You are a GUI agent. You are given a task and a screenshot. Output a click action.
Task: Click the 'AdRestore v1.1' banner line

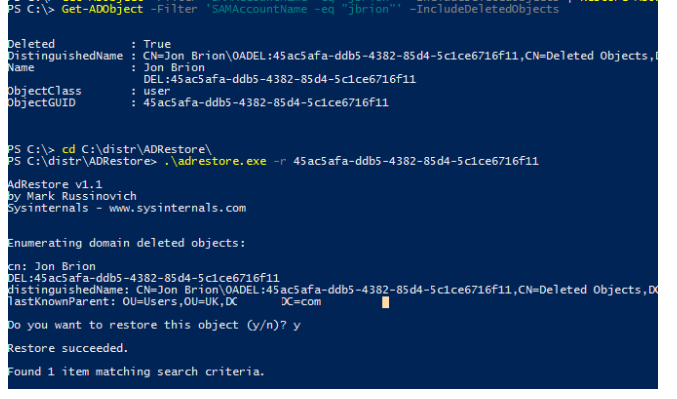point(55,185)
